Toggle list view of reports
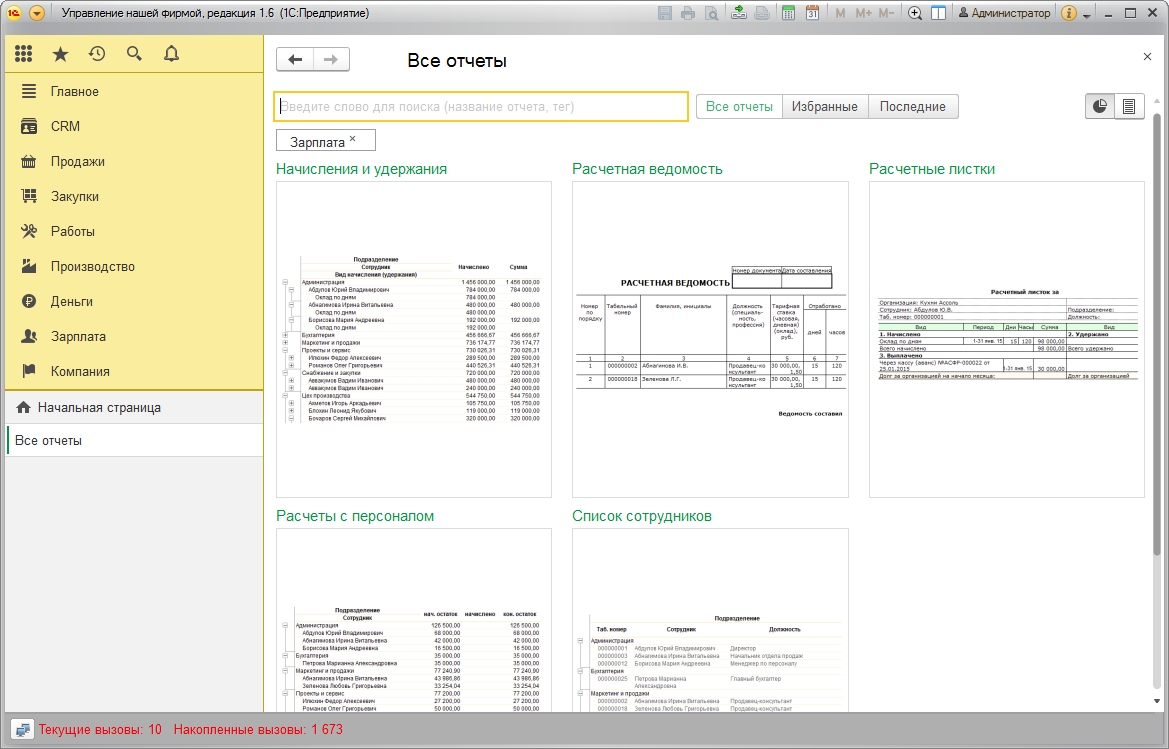The image size is (1169, 749). [1129, 107]
